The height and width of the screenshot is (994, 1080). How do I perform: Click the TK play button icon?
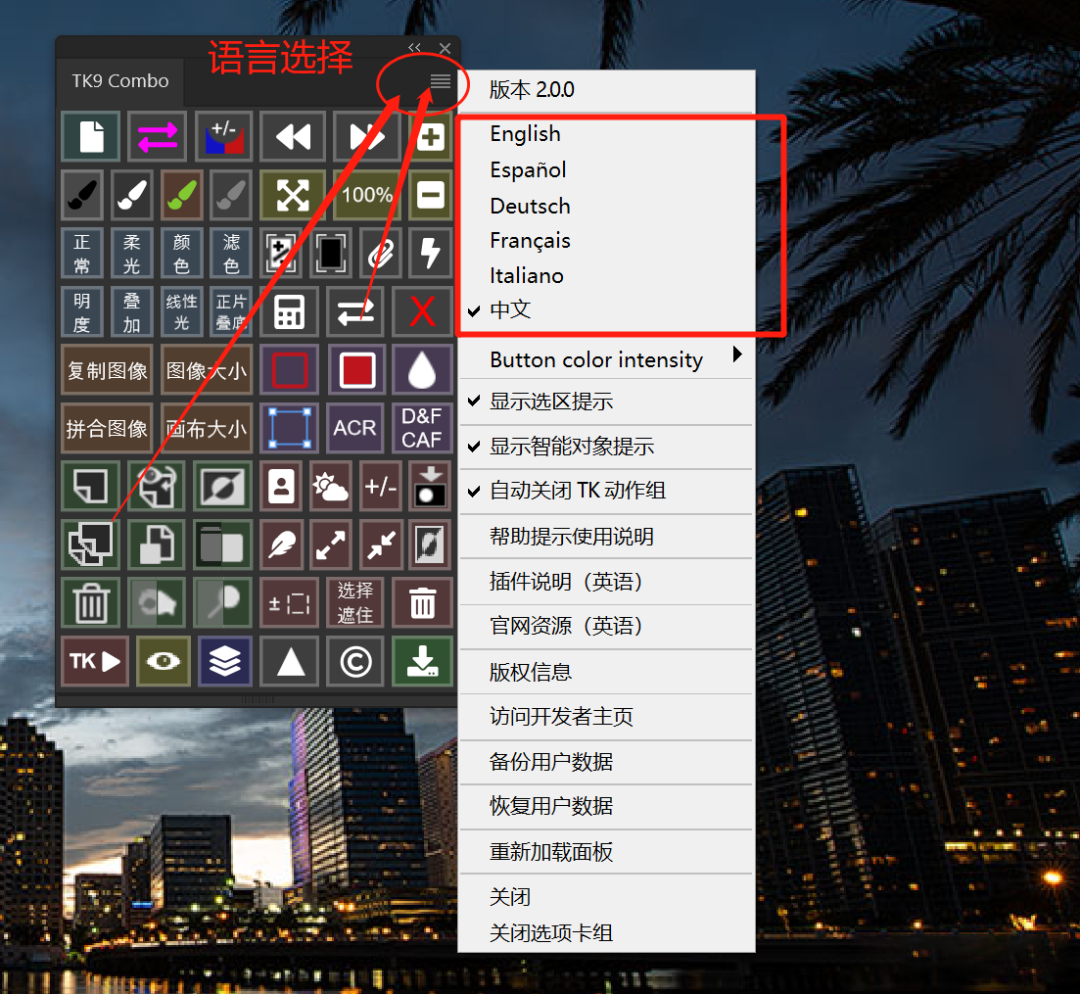point(94,661)
